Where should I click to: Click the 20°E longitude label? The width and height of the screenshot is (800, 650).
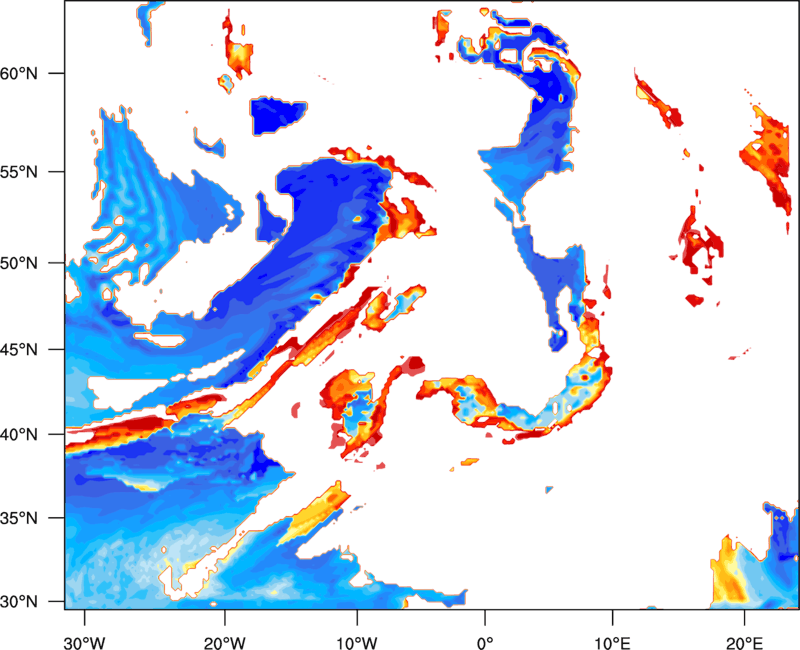tap(744, 643)
